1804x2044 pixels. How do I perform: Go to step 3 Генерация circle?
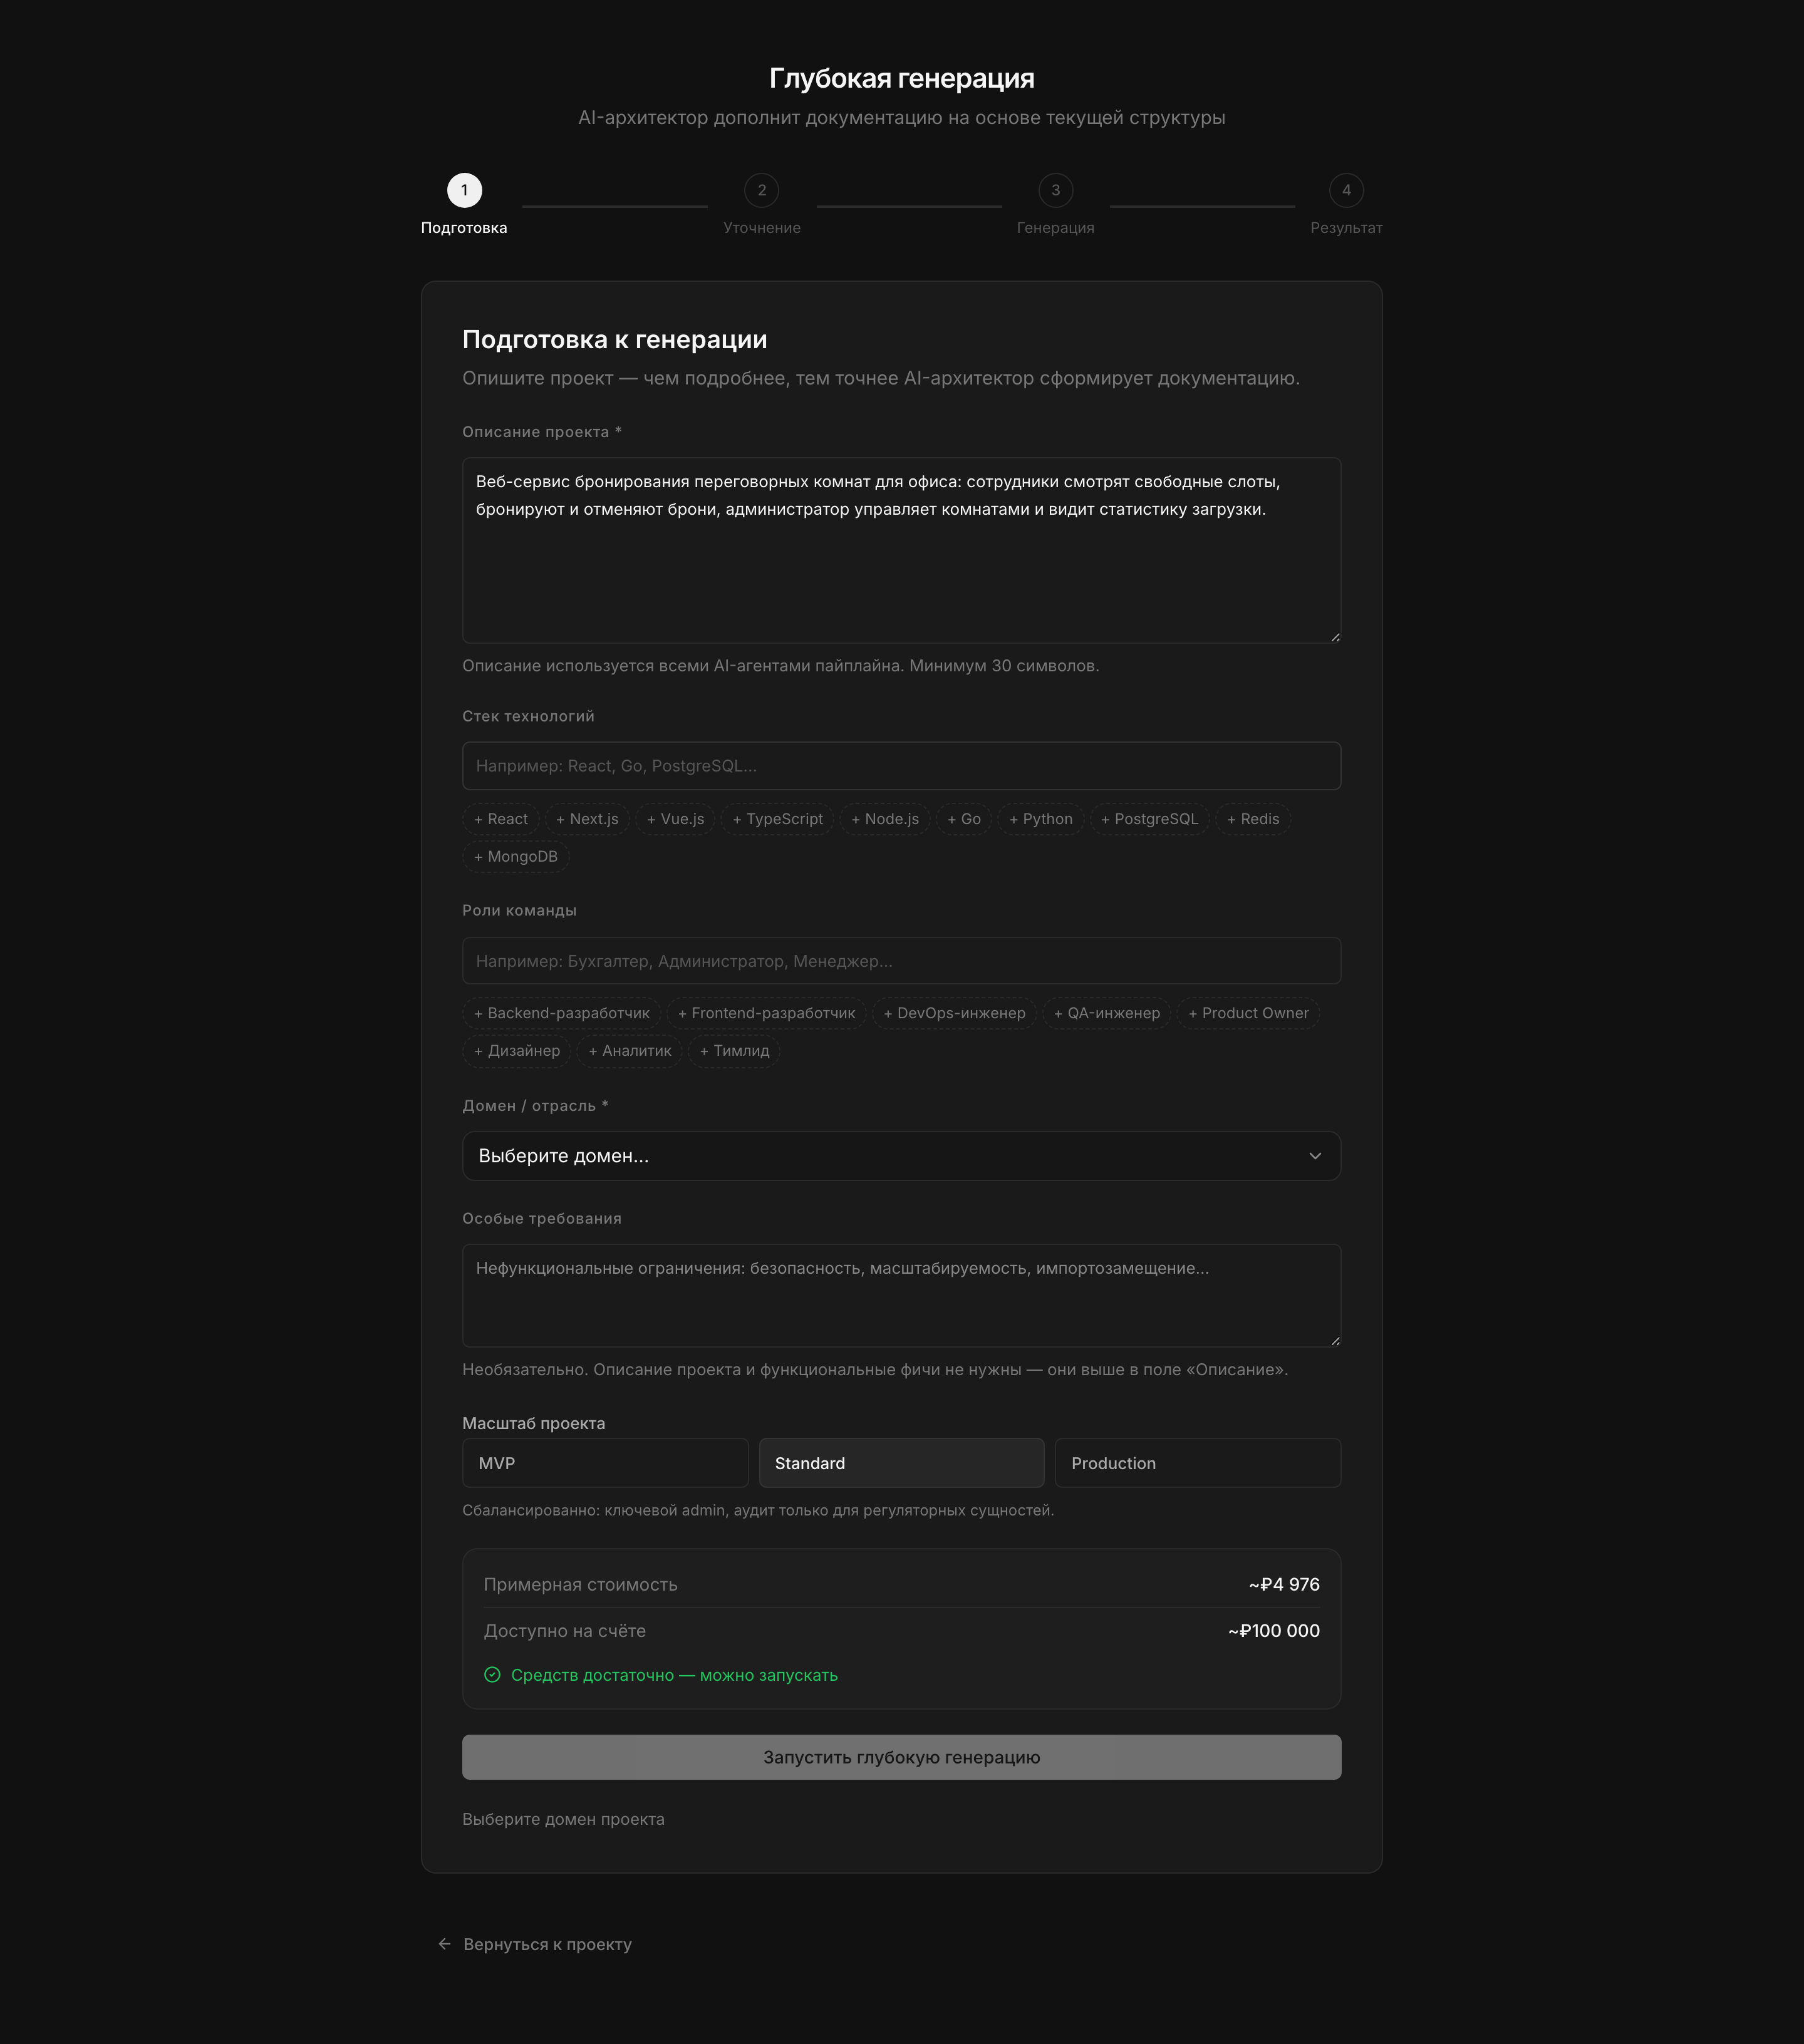tap(1056, 190)
